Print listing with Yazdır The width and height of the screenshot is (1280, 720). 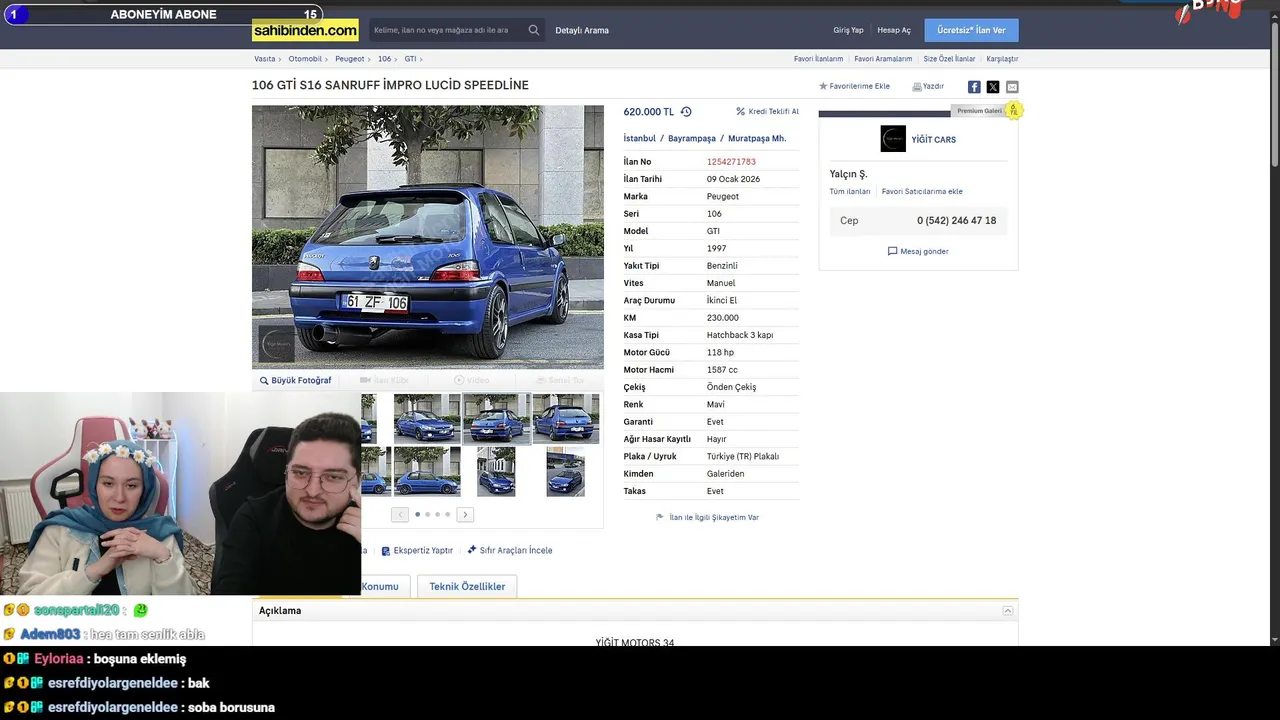click(928, 86)
